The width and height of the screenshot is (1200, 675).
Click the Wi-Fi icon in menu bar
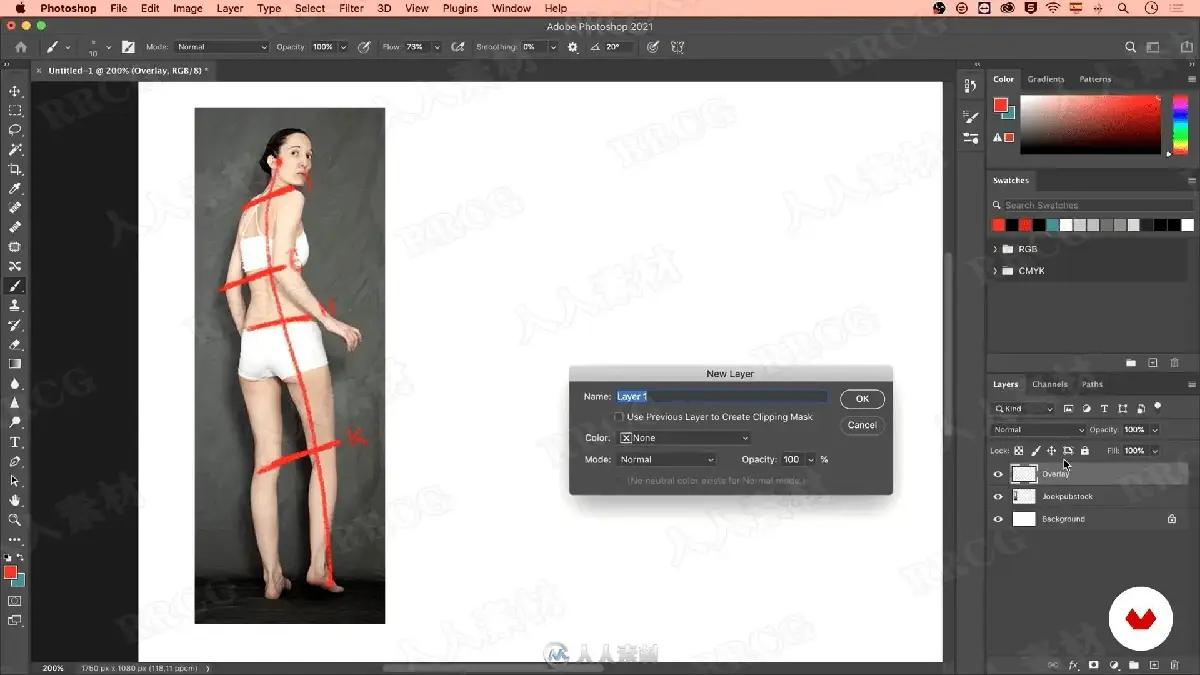pos(1052,8)
